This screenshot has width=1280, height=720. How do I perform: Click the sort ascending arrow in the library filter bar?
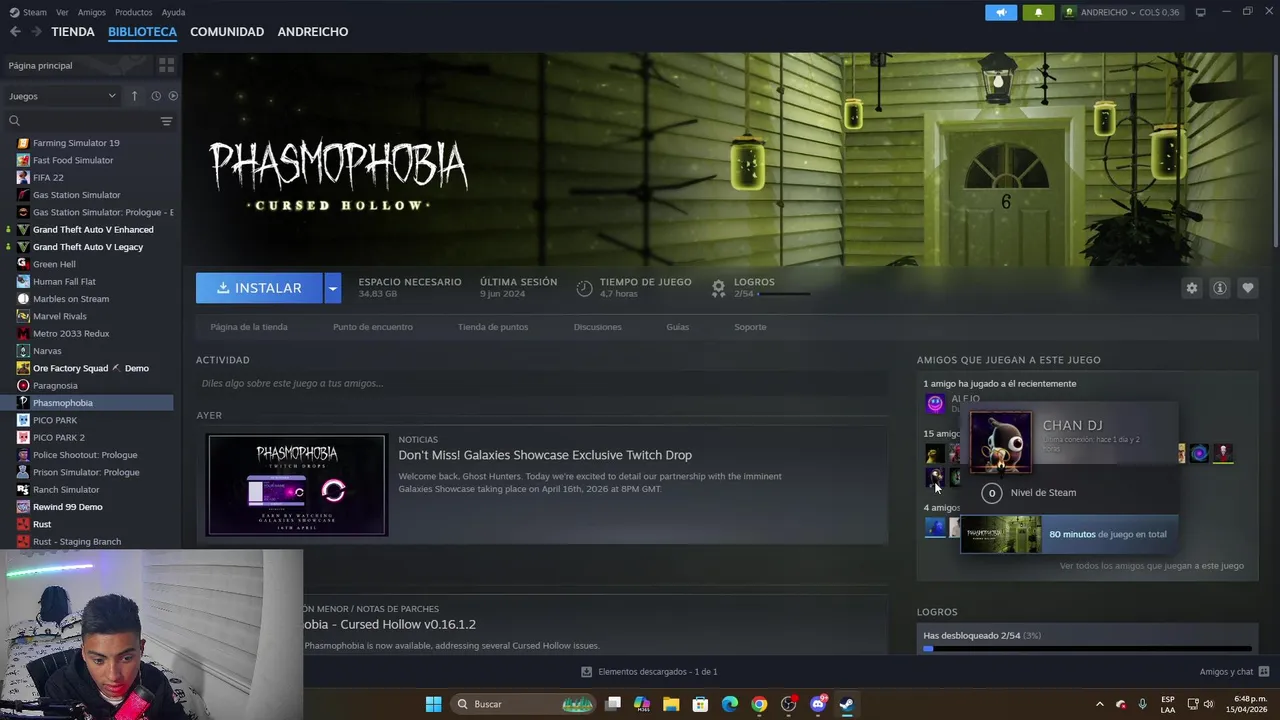[134, 96]
